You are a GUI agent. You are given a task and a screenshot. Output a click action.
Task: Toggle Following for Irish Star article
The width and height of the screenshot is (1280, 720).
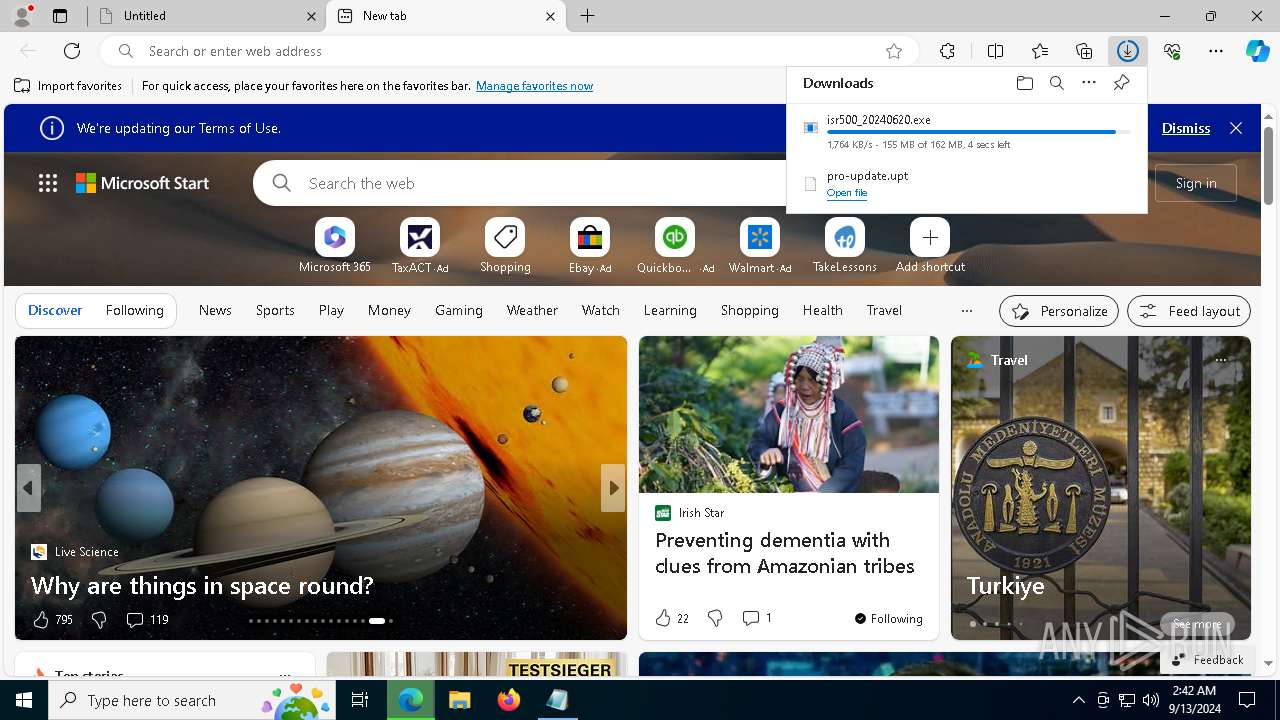click(889, 619)
